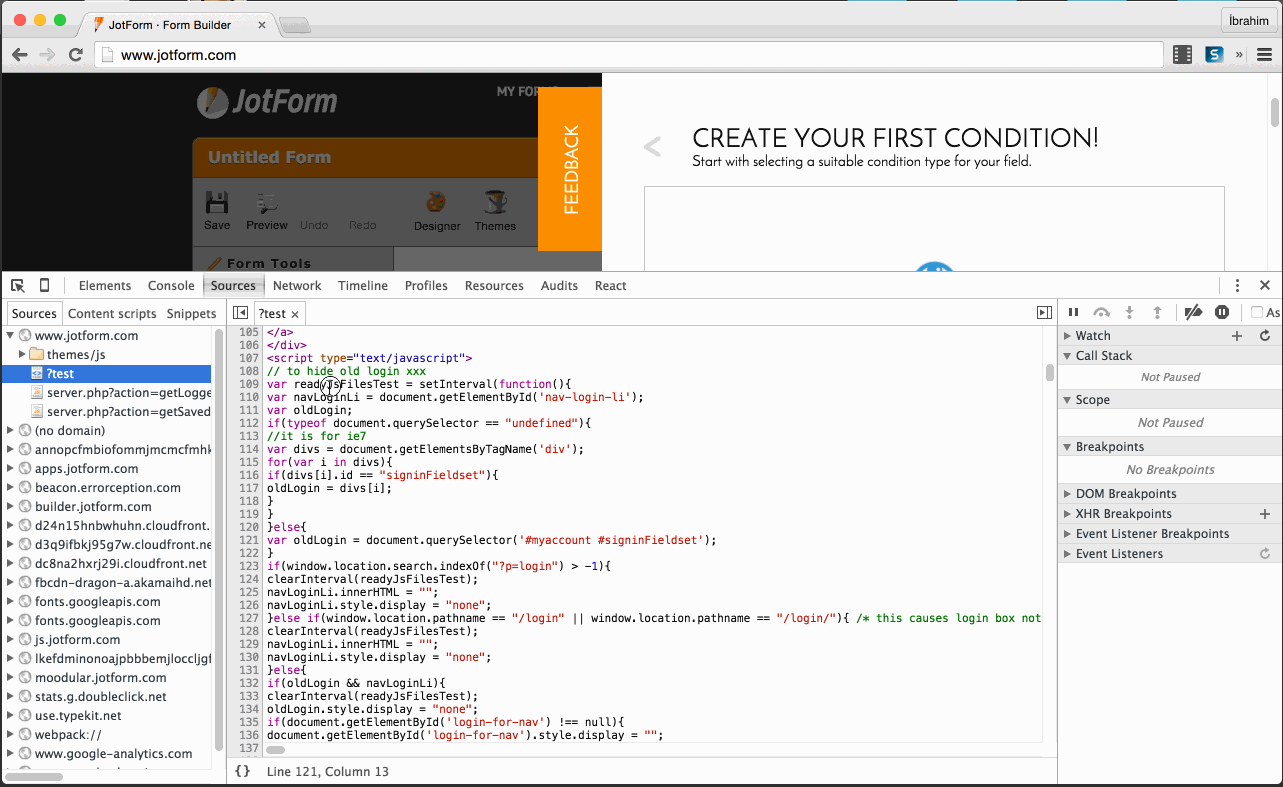Deactivate all breakpoints
1283x787 pixels.
click(x=1193, y=313)
